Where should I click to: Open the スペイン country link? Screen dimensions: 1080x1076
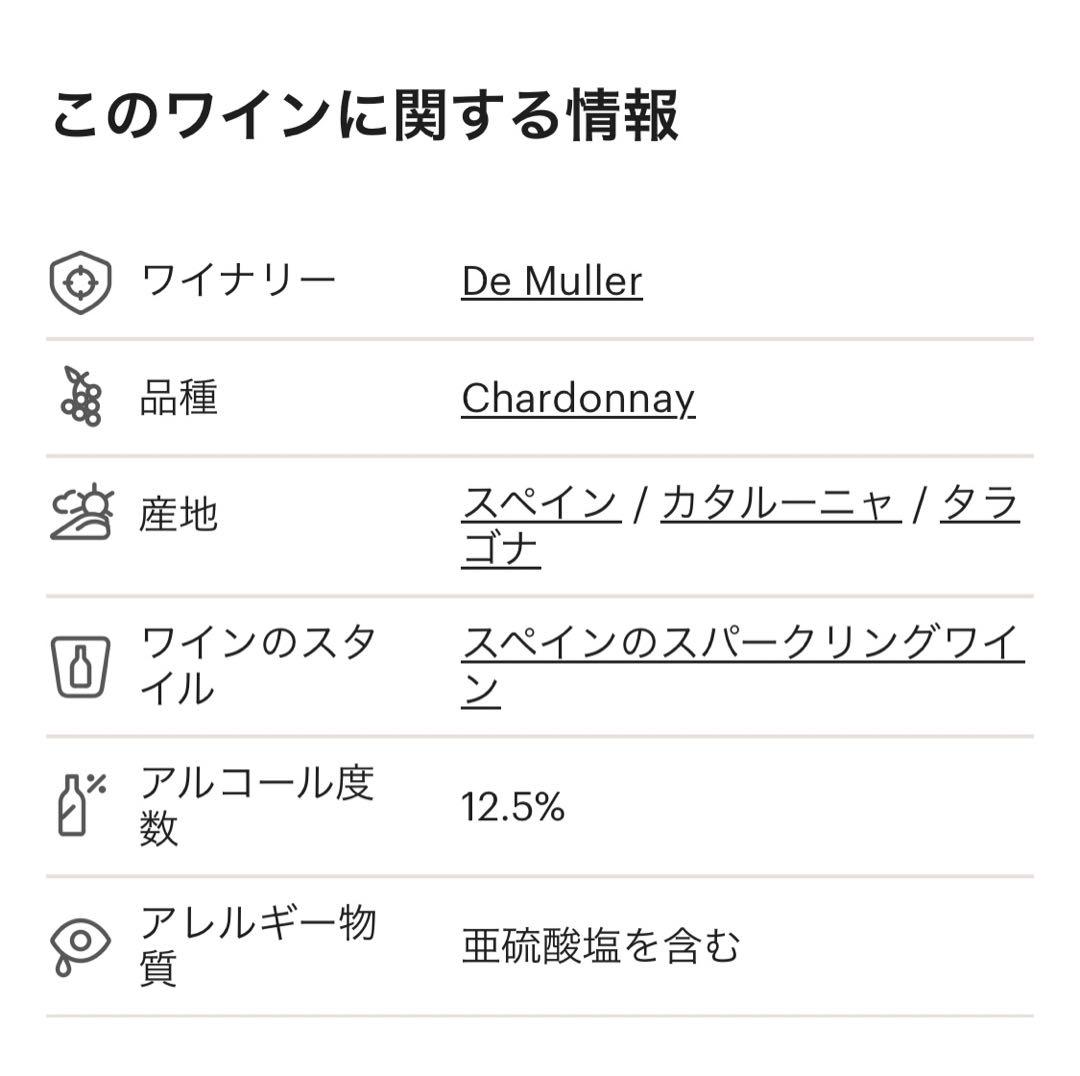pos(541,503)
